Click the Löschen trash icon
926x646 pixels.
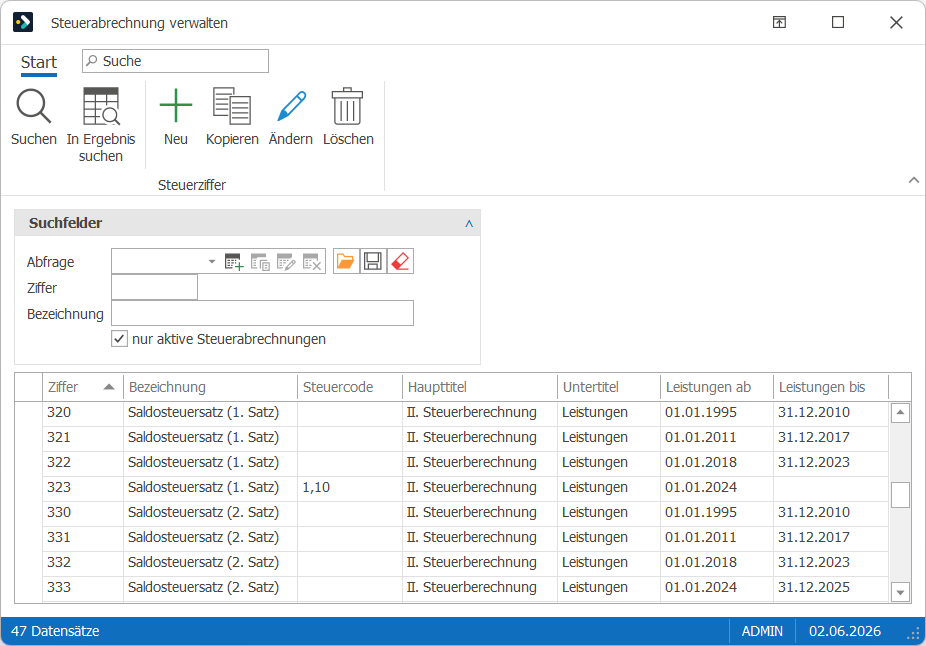pos(347,106)
